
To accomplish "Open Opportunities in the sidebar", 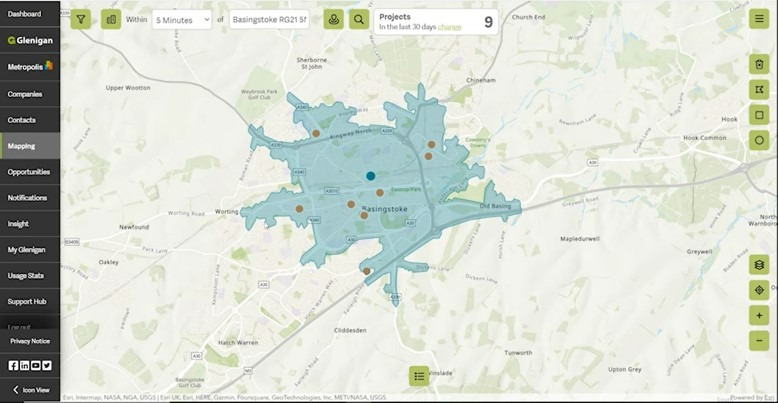I will coord(30,172).
